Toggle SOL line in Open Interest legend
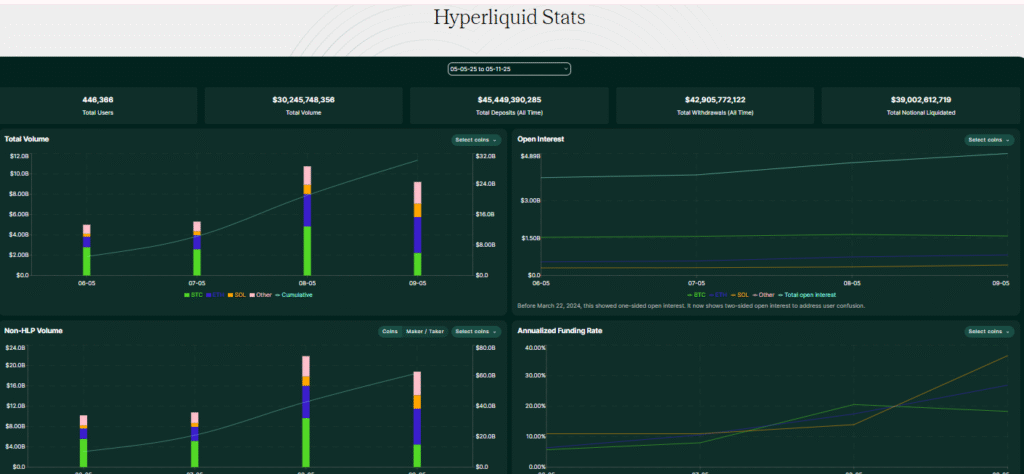 point(740,295)
